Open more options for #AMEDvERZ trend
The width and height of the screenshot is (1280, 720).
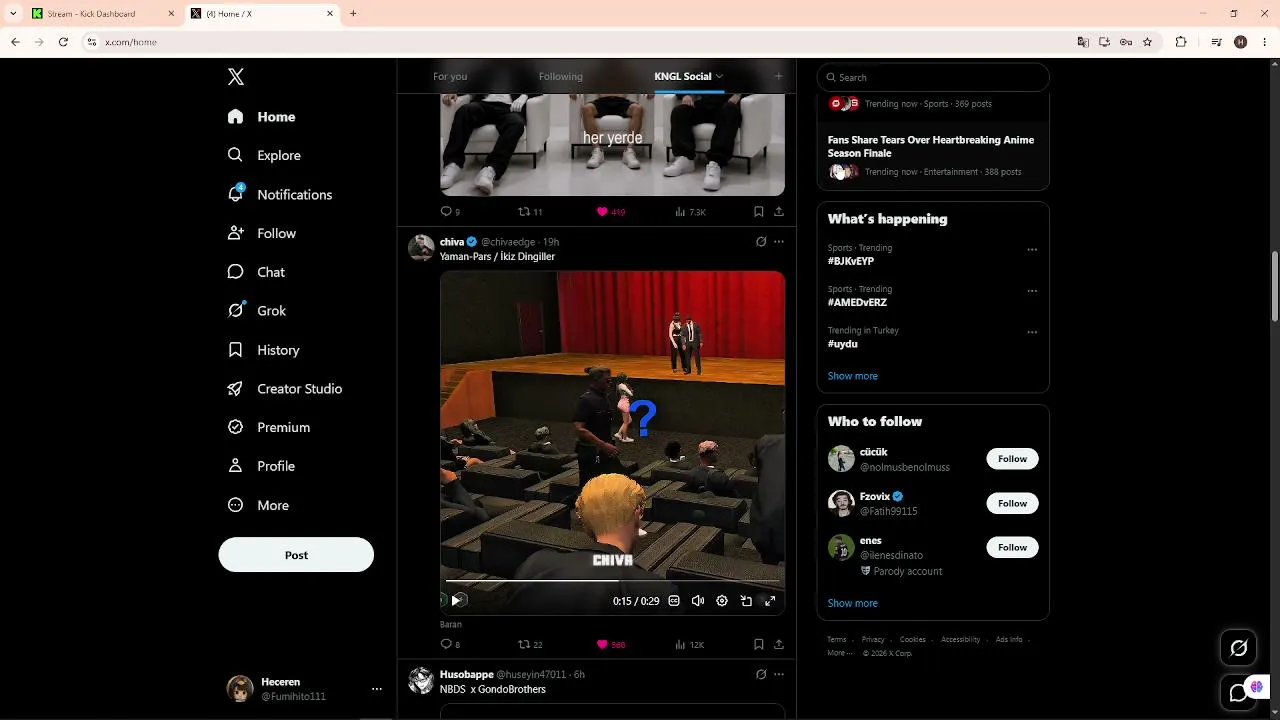[x=1032, y=291]
